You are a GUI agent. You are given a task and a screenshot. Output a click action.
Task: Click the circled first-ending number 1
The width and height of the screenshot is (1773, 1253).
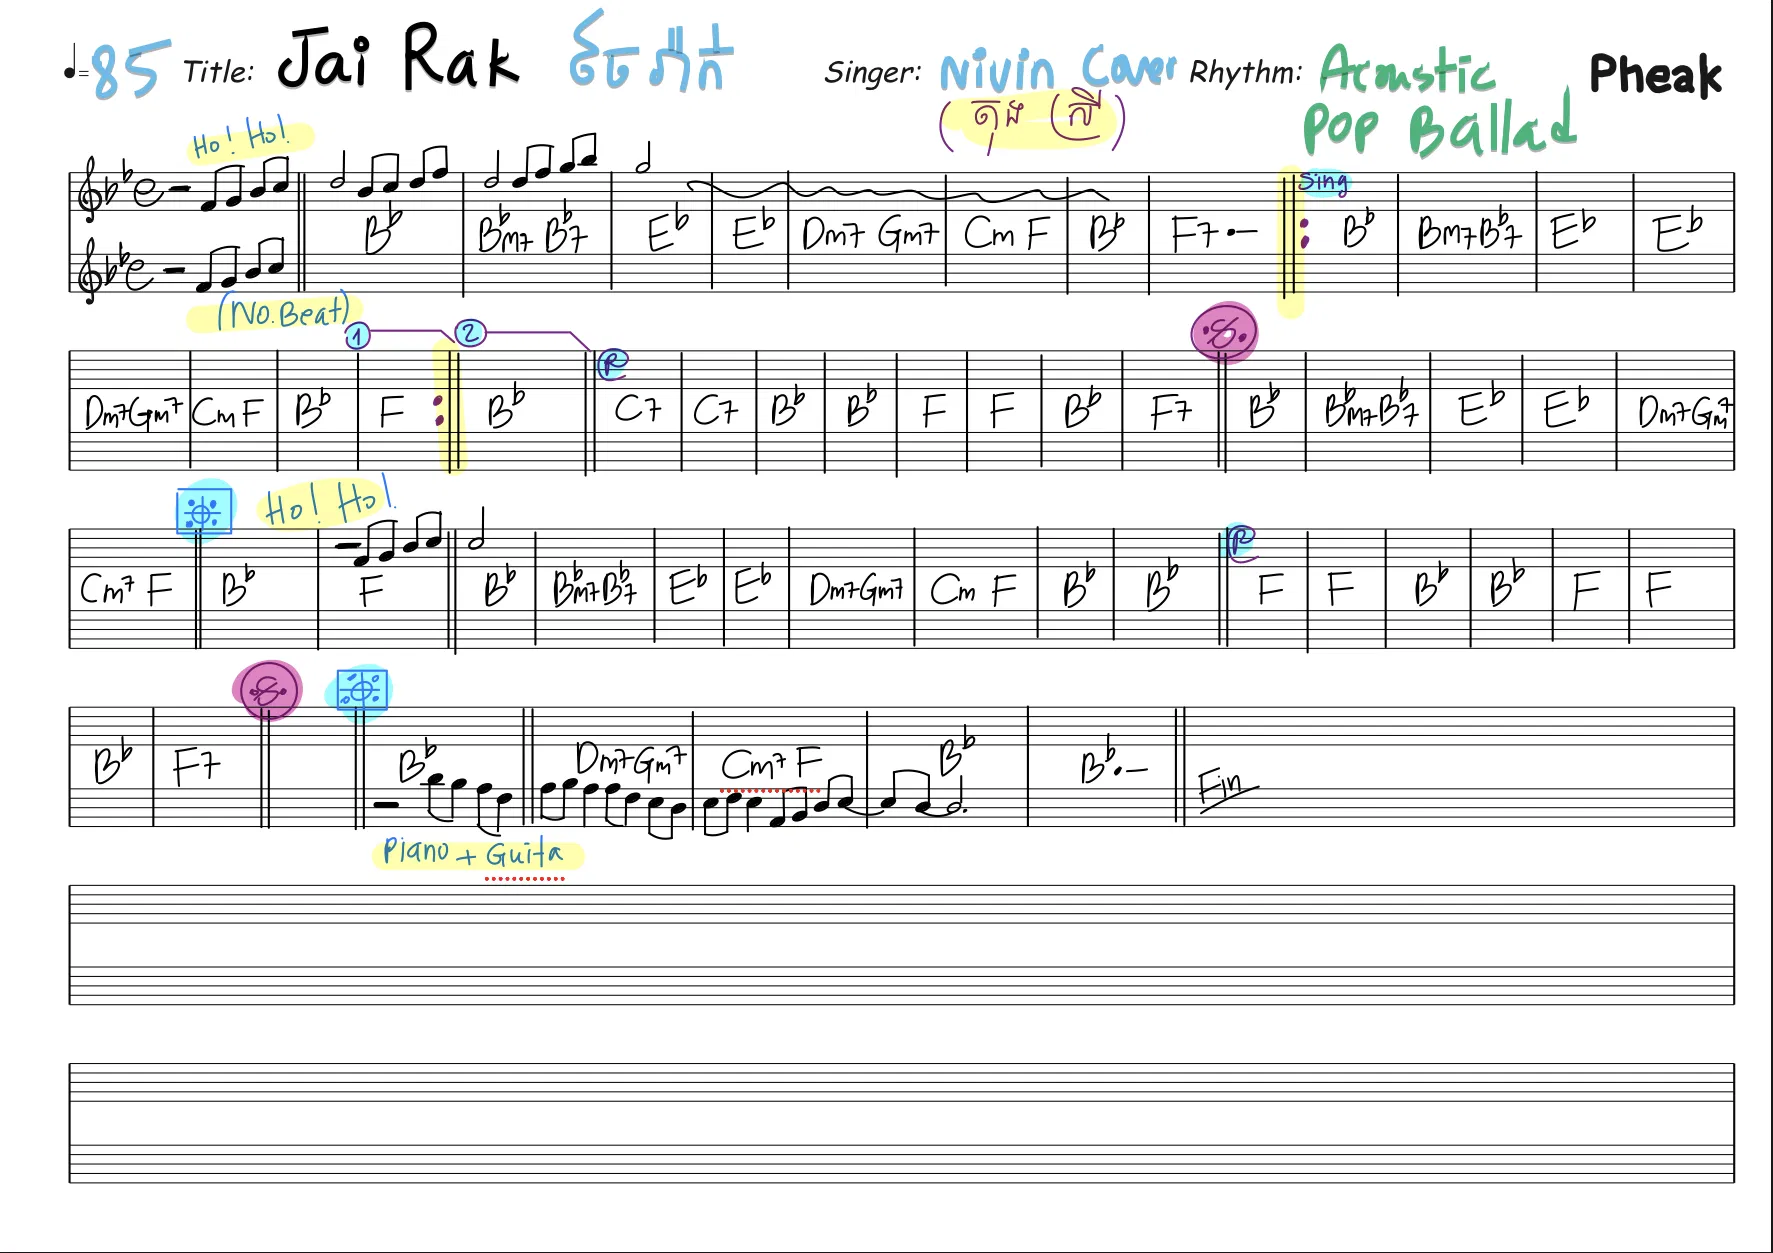(357, 336)
